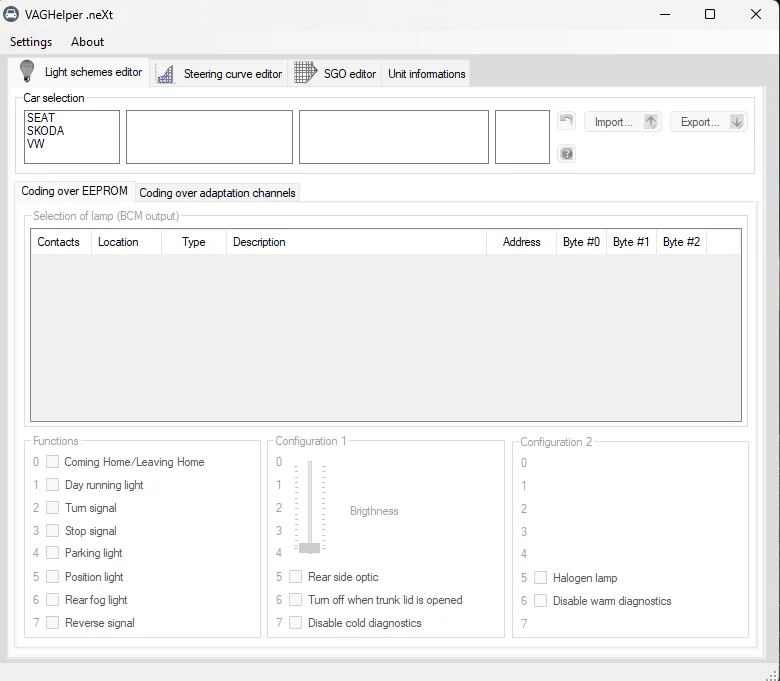The height and width of the screenshot is (681, 780).
Task: Click the up arrow icon on Import button
Action: pyautogui.click(x=651, y=122)
